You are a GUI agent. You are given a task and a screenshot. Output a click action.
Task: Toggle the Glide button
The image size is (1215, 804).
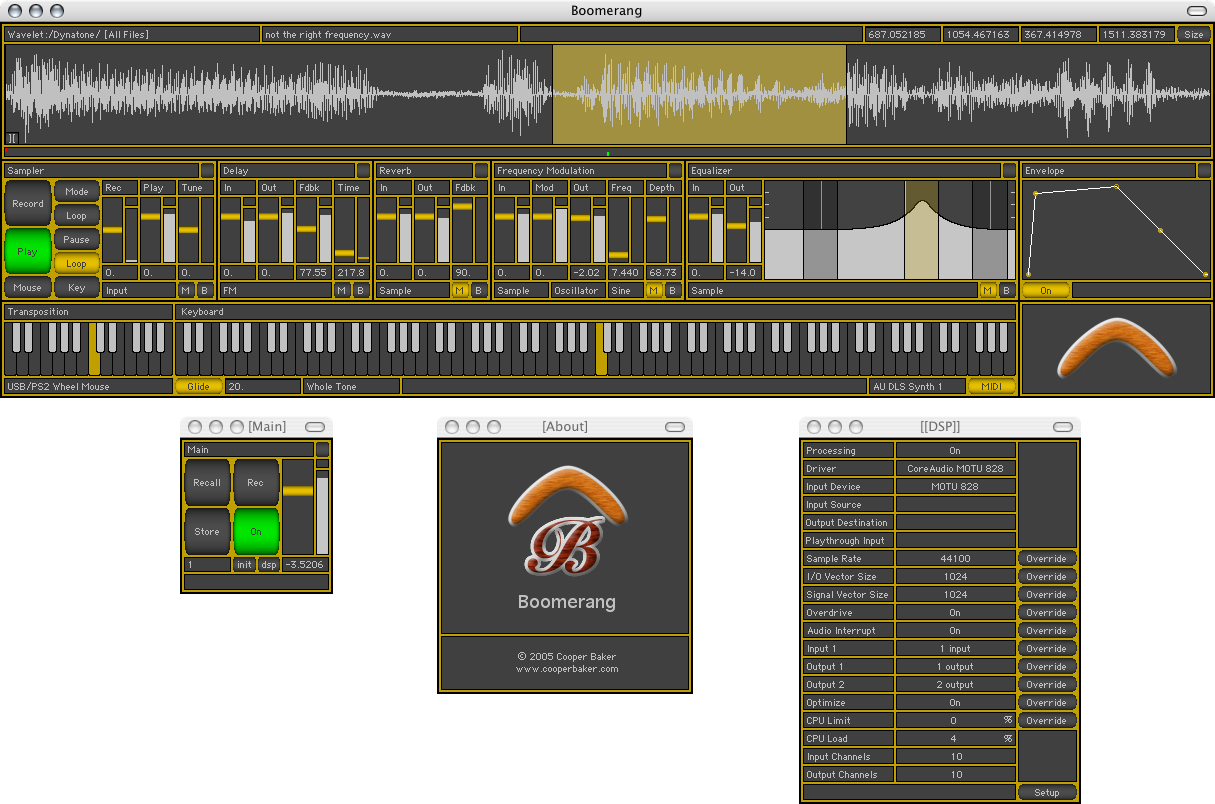pyautogui.click(x=199, y=387)
